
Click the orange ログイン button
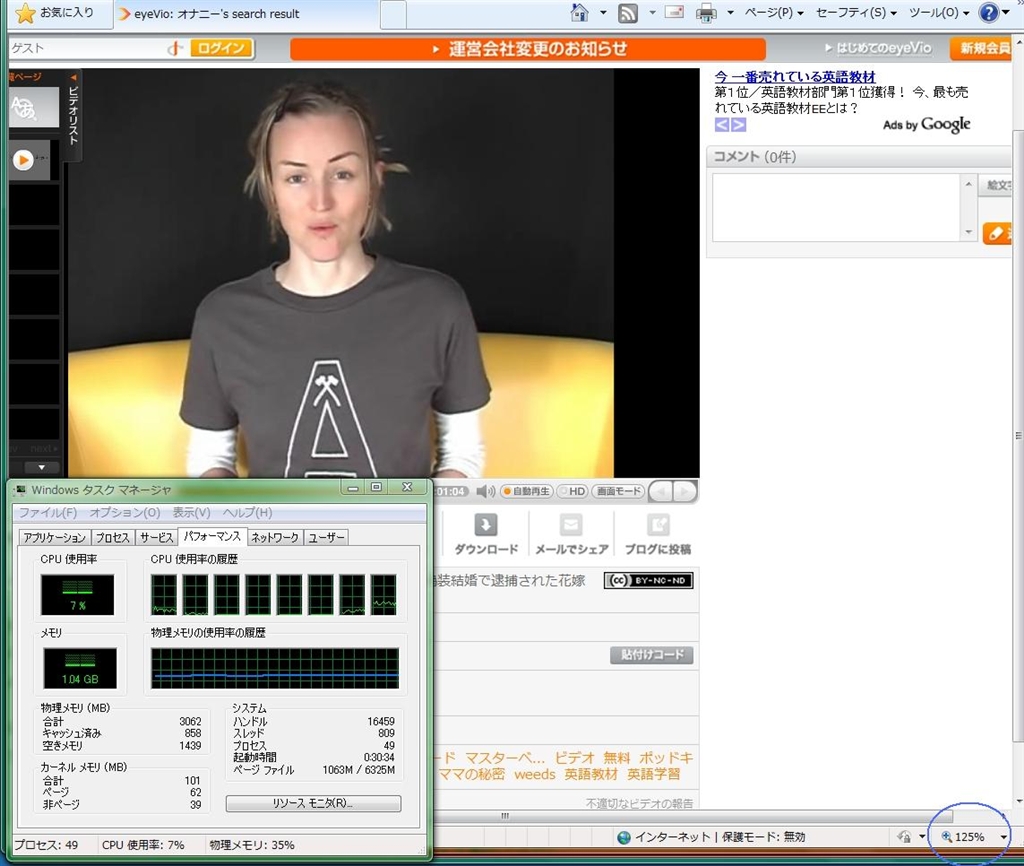click(222, 48)
